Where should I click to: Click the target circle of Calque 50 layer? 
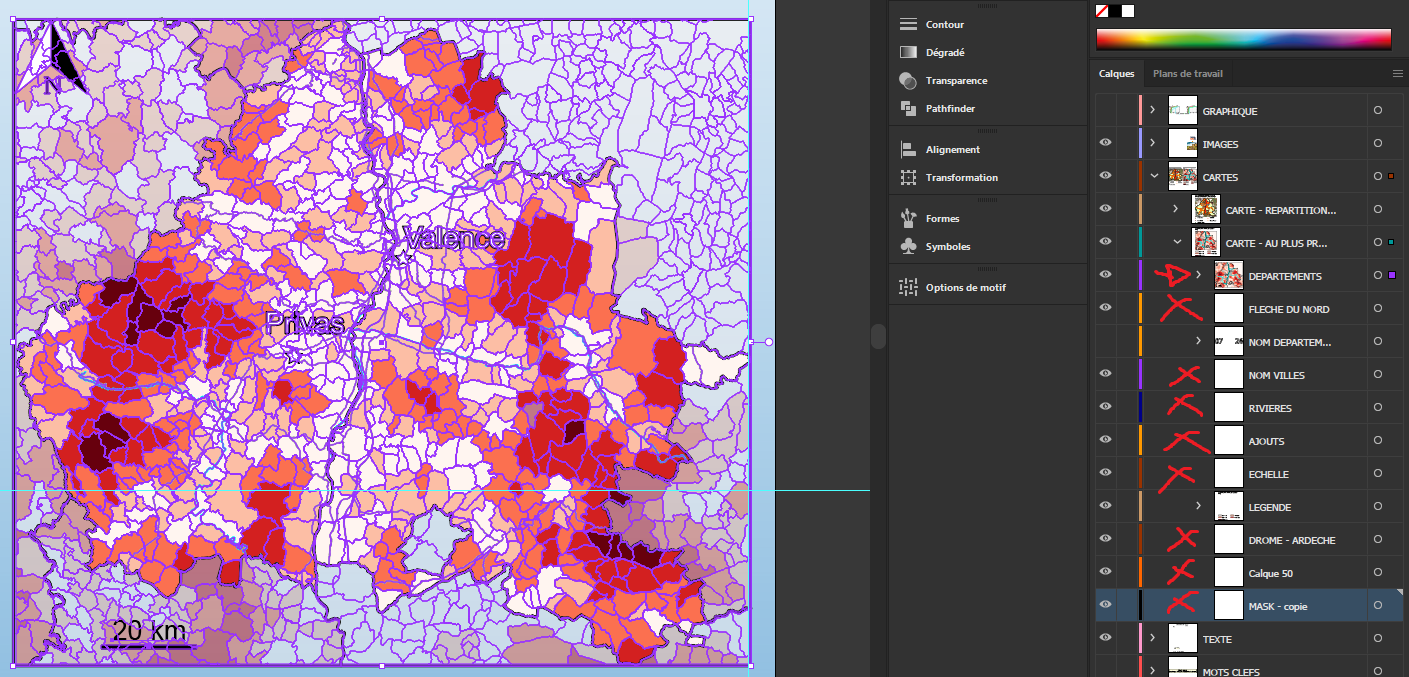click(1378, 573)
